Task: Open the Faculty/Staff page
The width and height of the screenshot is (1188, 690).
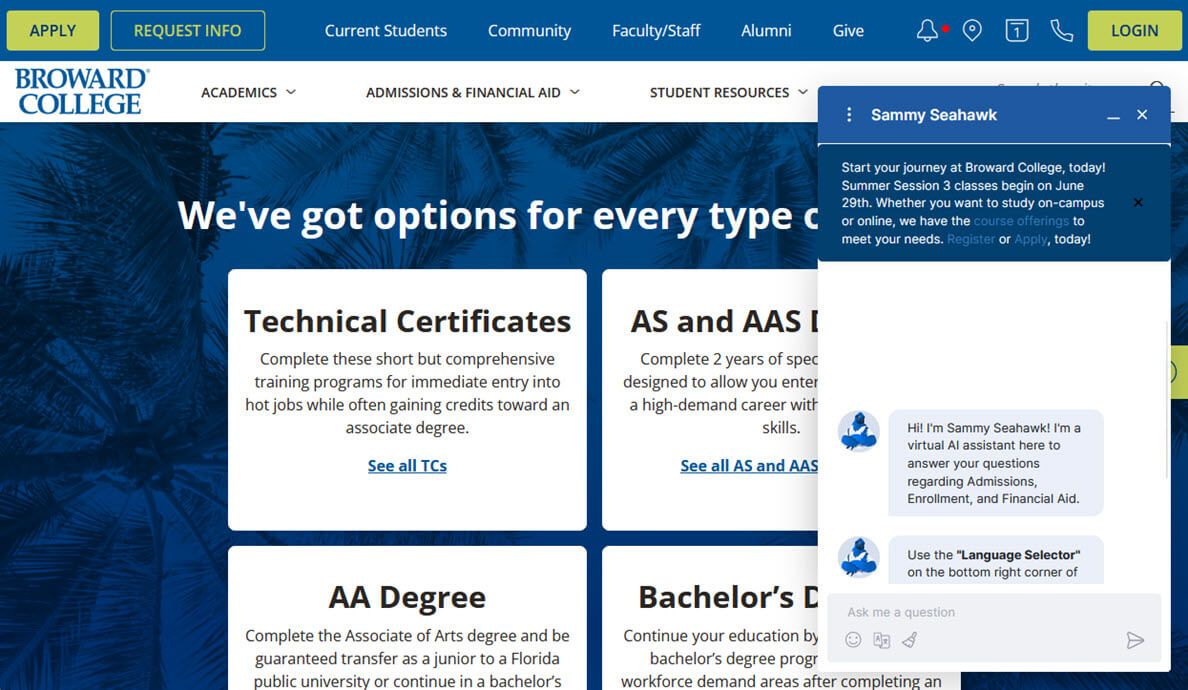Action: point(656,30)
